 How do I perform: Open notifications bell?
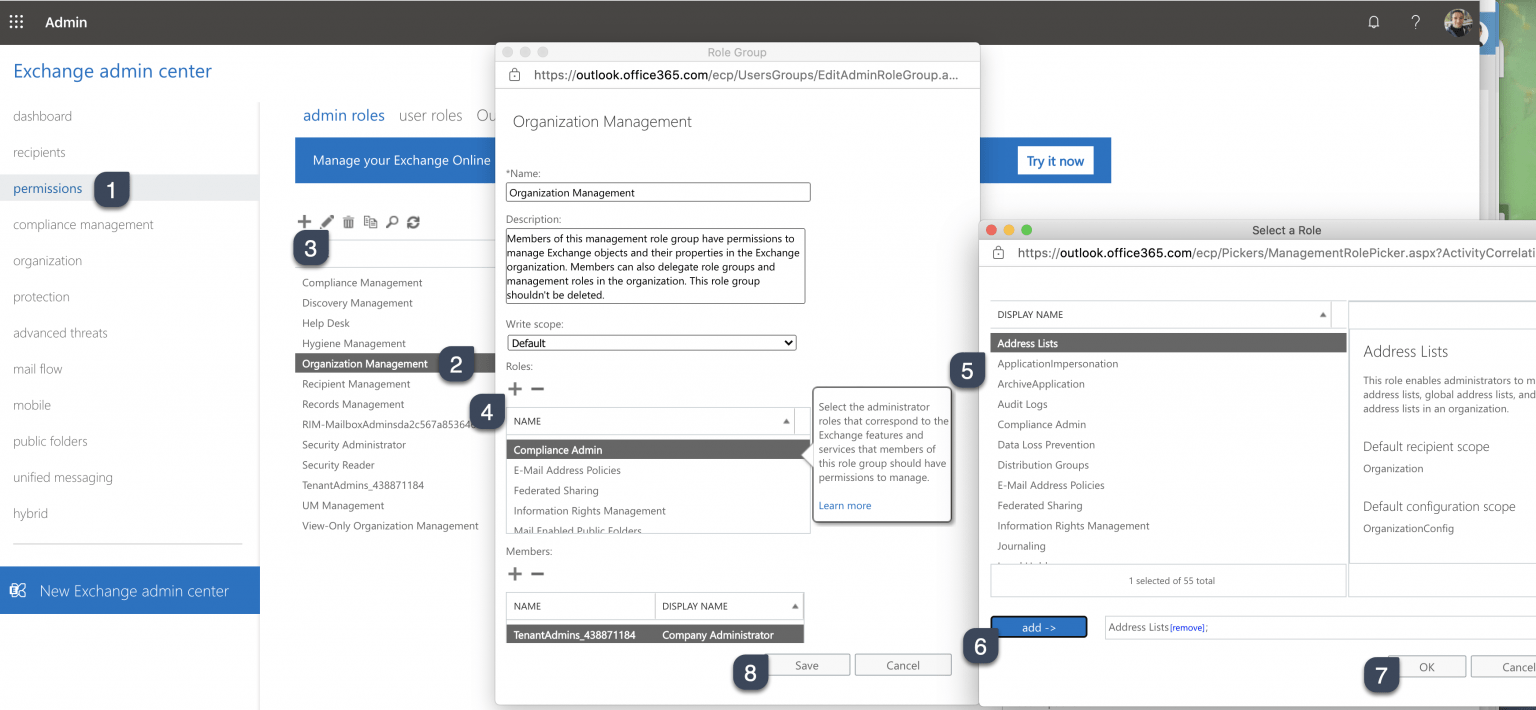[x=1373, y=21]
